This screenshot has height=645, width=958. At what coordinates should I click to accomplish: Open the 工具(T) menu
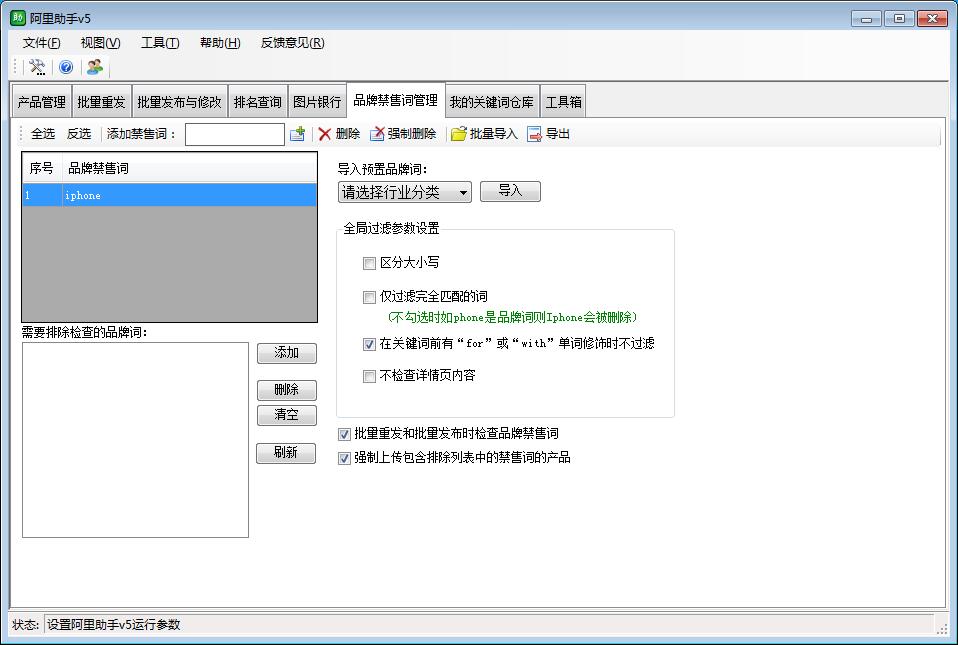pyautogui.click(x=160, y=43)
